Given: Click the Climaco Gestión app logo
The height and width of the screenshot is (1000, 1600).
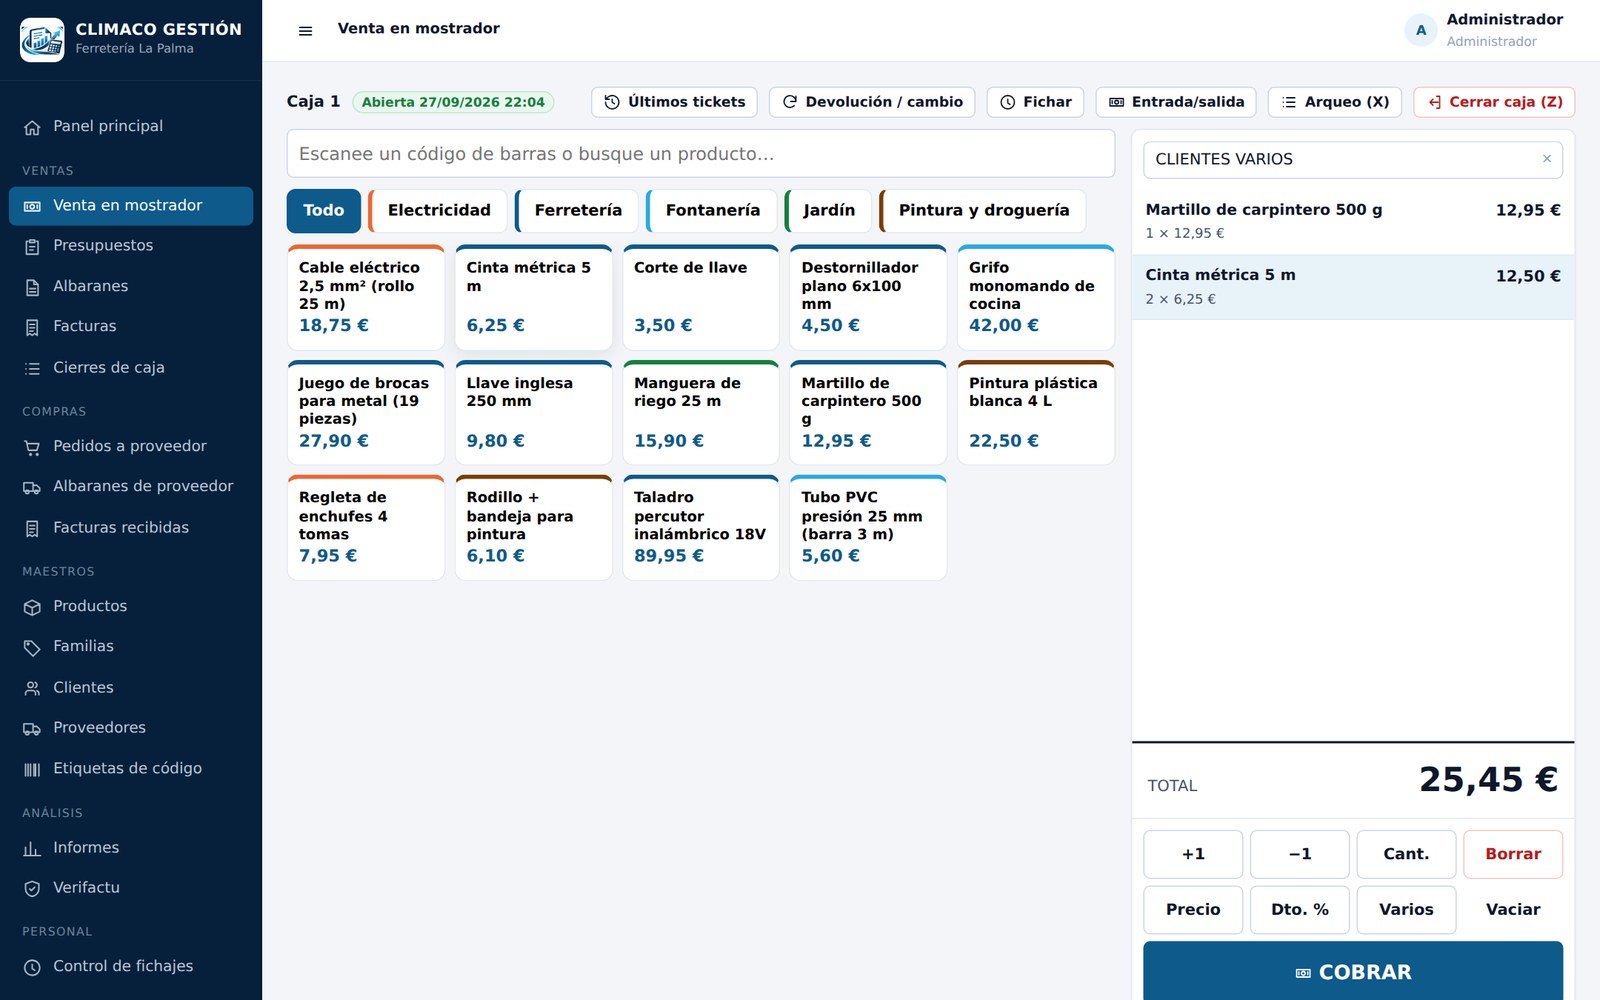Looking at the screenshot, I should [x=42, y=39].
